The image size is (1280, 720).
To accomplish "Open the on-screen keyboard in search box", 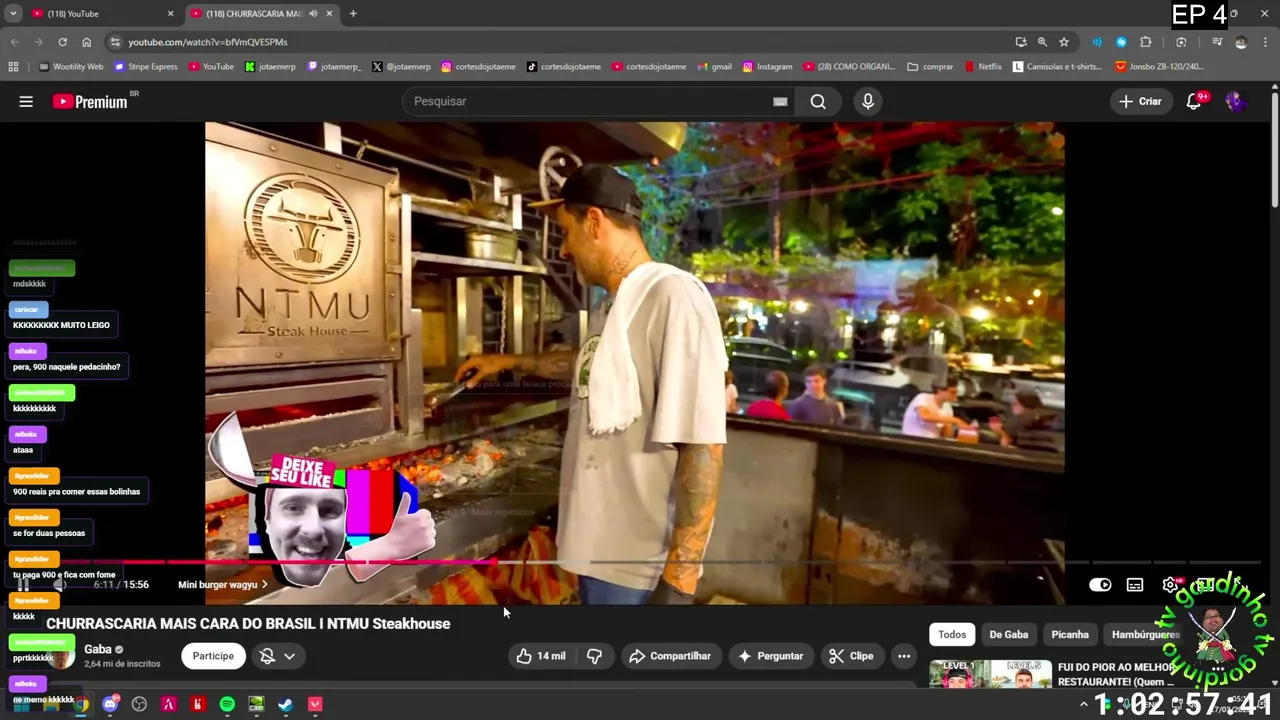I will (780, 101).
